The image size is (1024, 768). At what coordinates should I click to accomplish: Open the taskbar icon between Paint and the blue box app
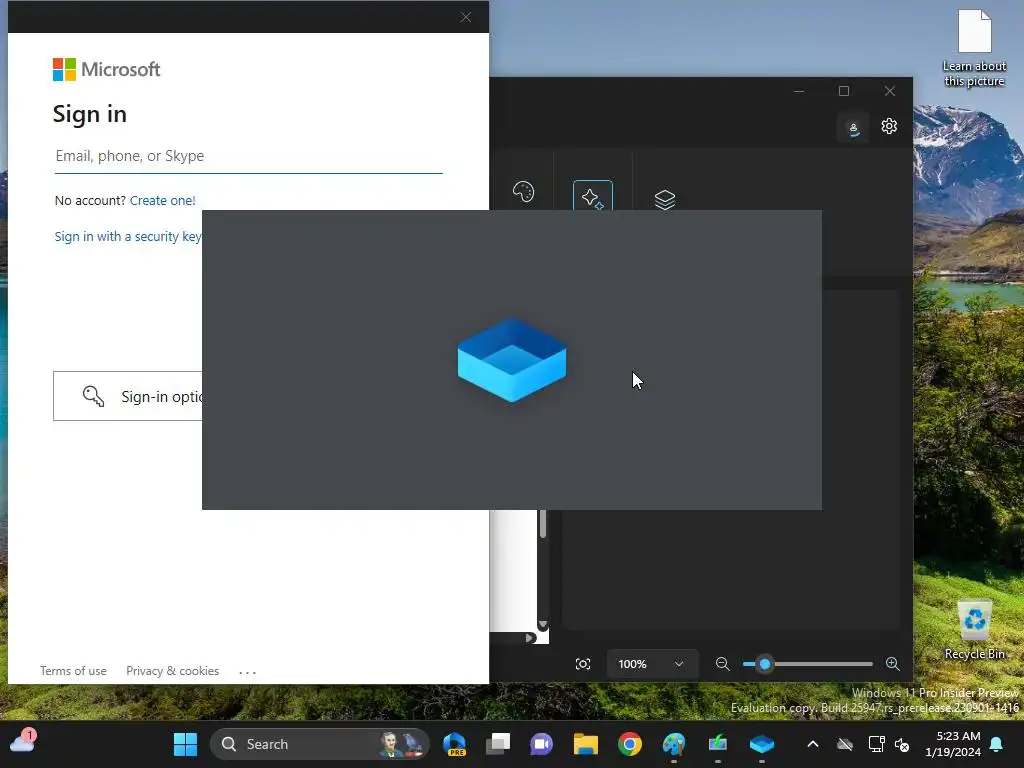(718, 744)
